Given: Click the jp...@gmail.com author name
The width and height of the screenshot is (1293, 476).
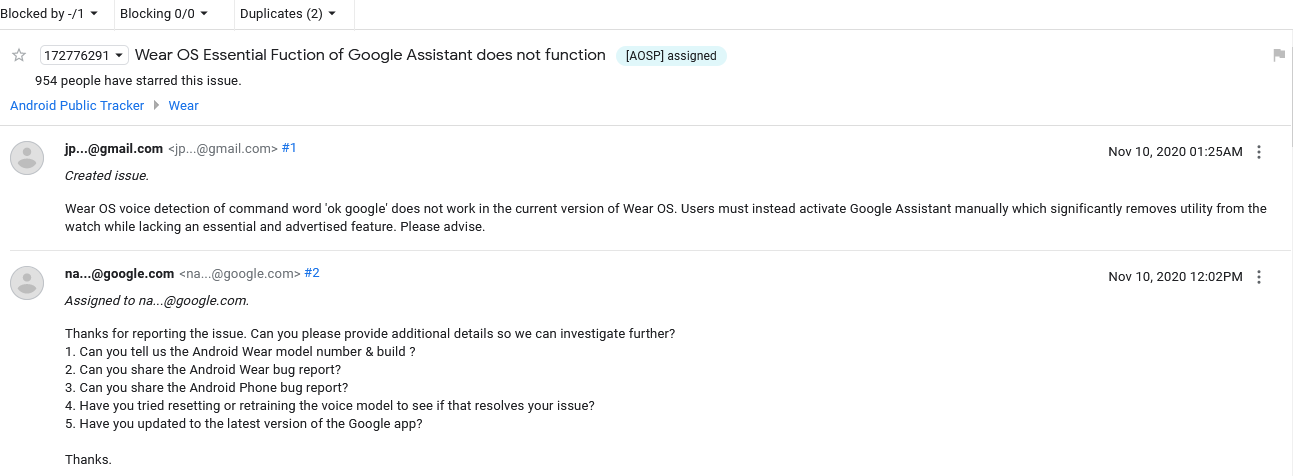Looking at the screenshot, I should [x=114, y=148].
